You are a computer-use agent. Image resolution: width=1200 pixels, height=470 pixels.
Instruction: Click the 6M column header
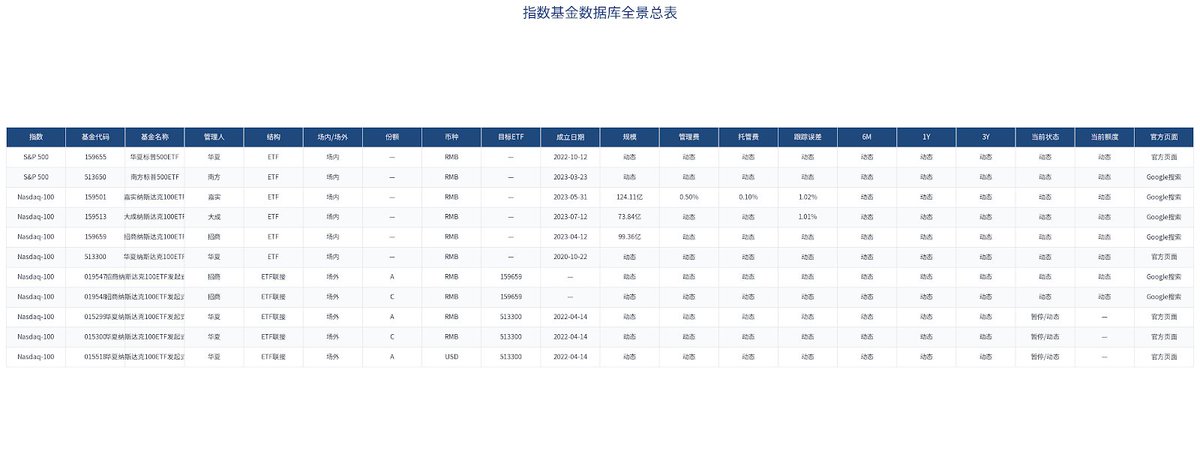(x=867, y=137)
